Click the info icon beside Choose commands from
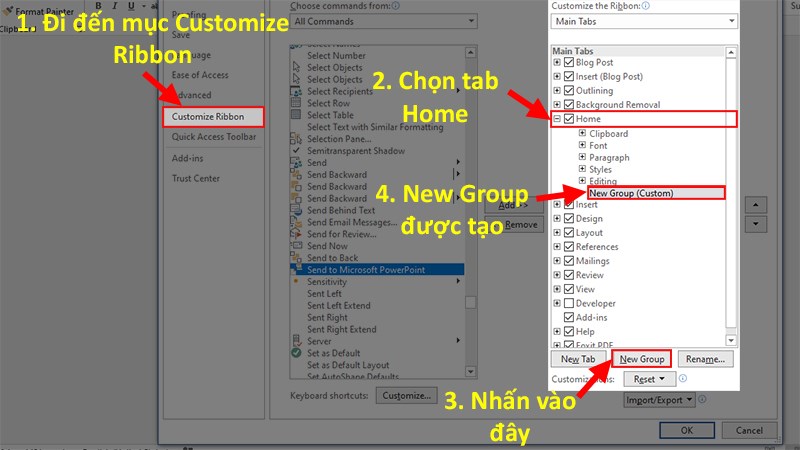The width and height of the screenshot is (800, 450). (x=395, y=6)
